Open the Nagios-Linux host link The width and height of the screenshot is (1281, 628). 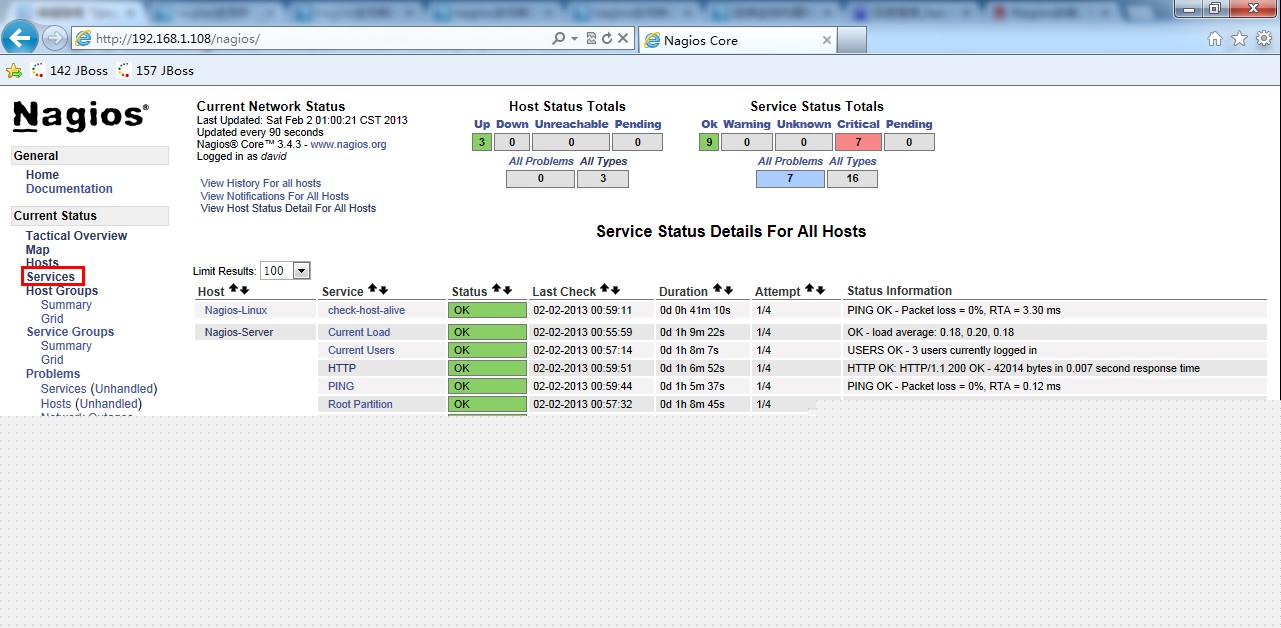pos(236,311)
